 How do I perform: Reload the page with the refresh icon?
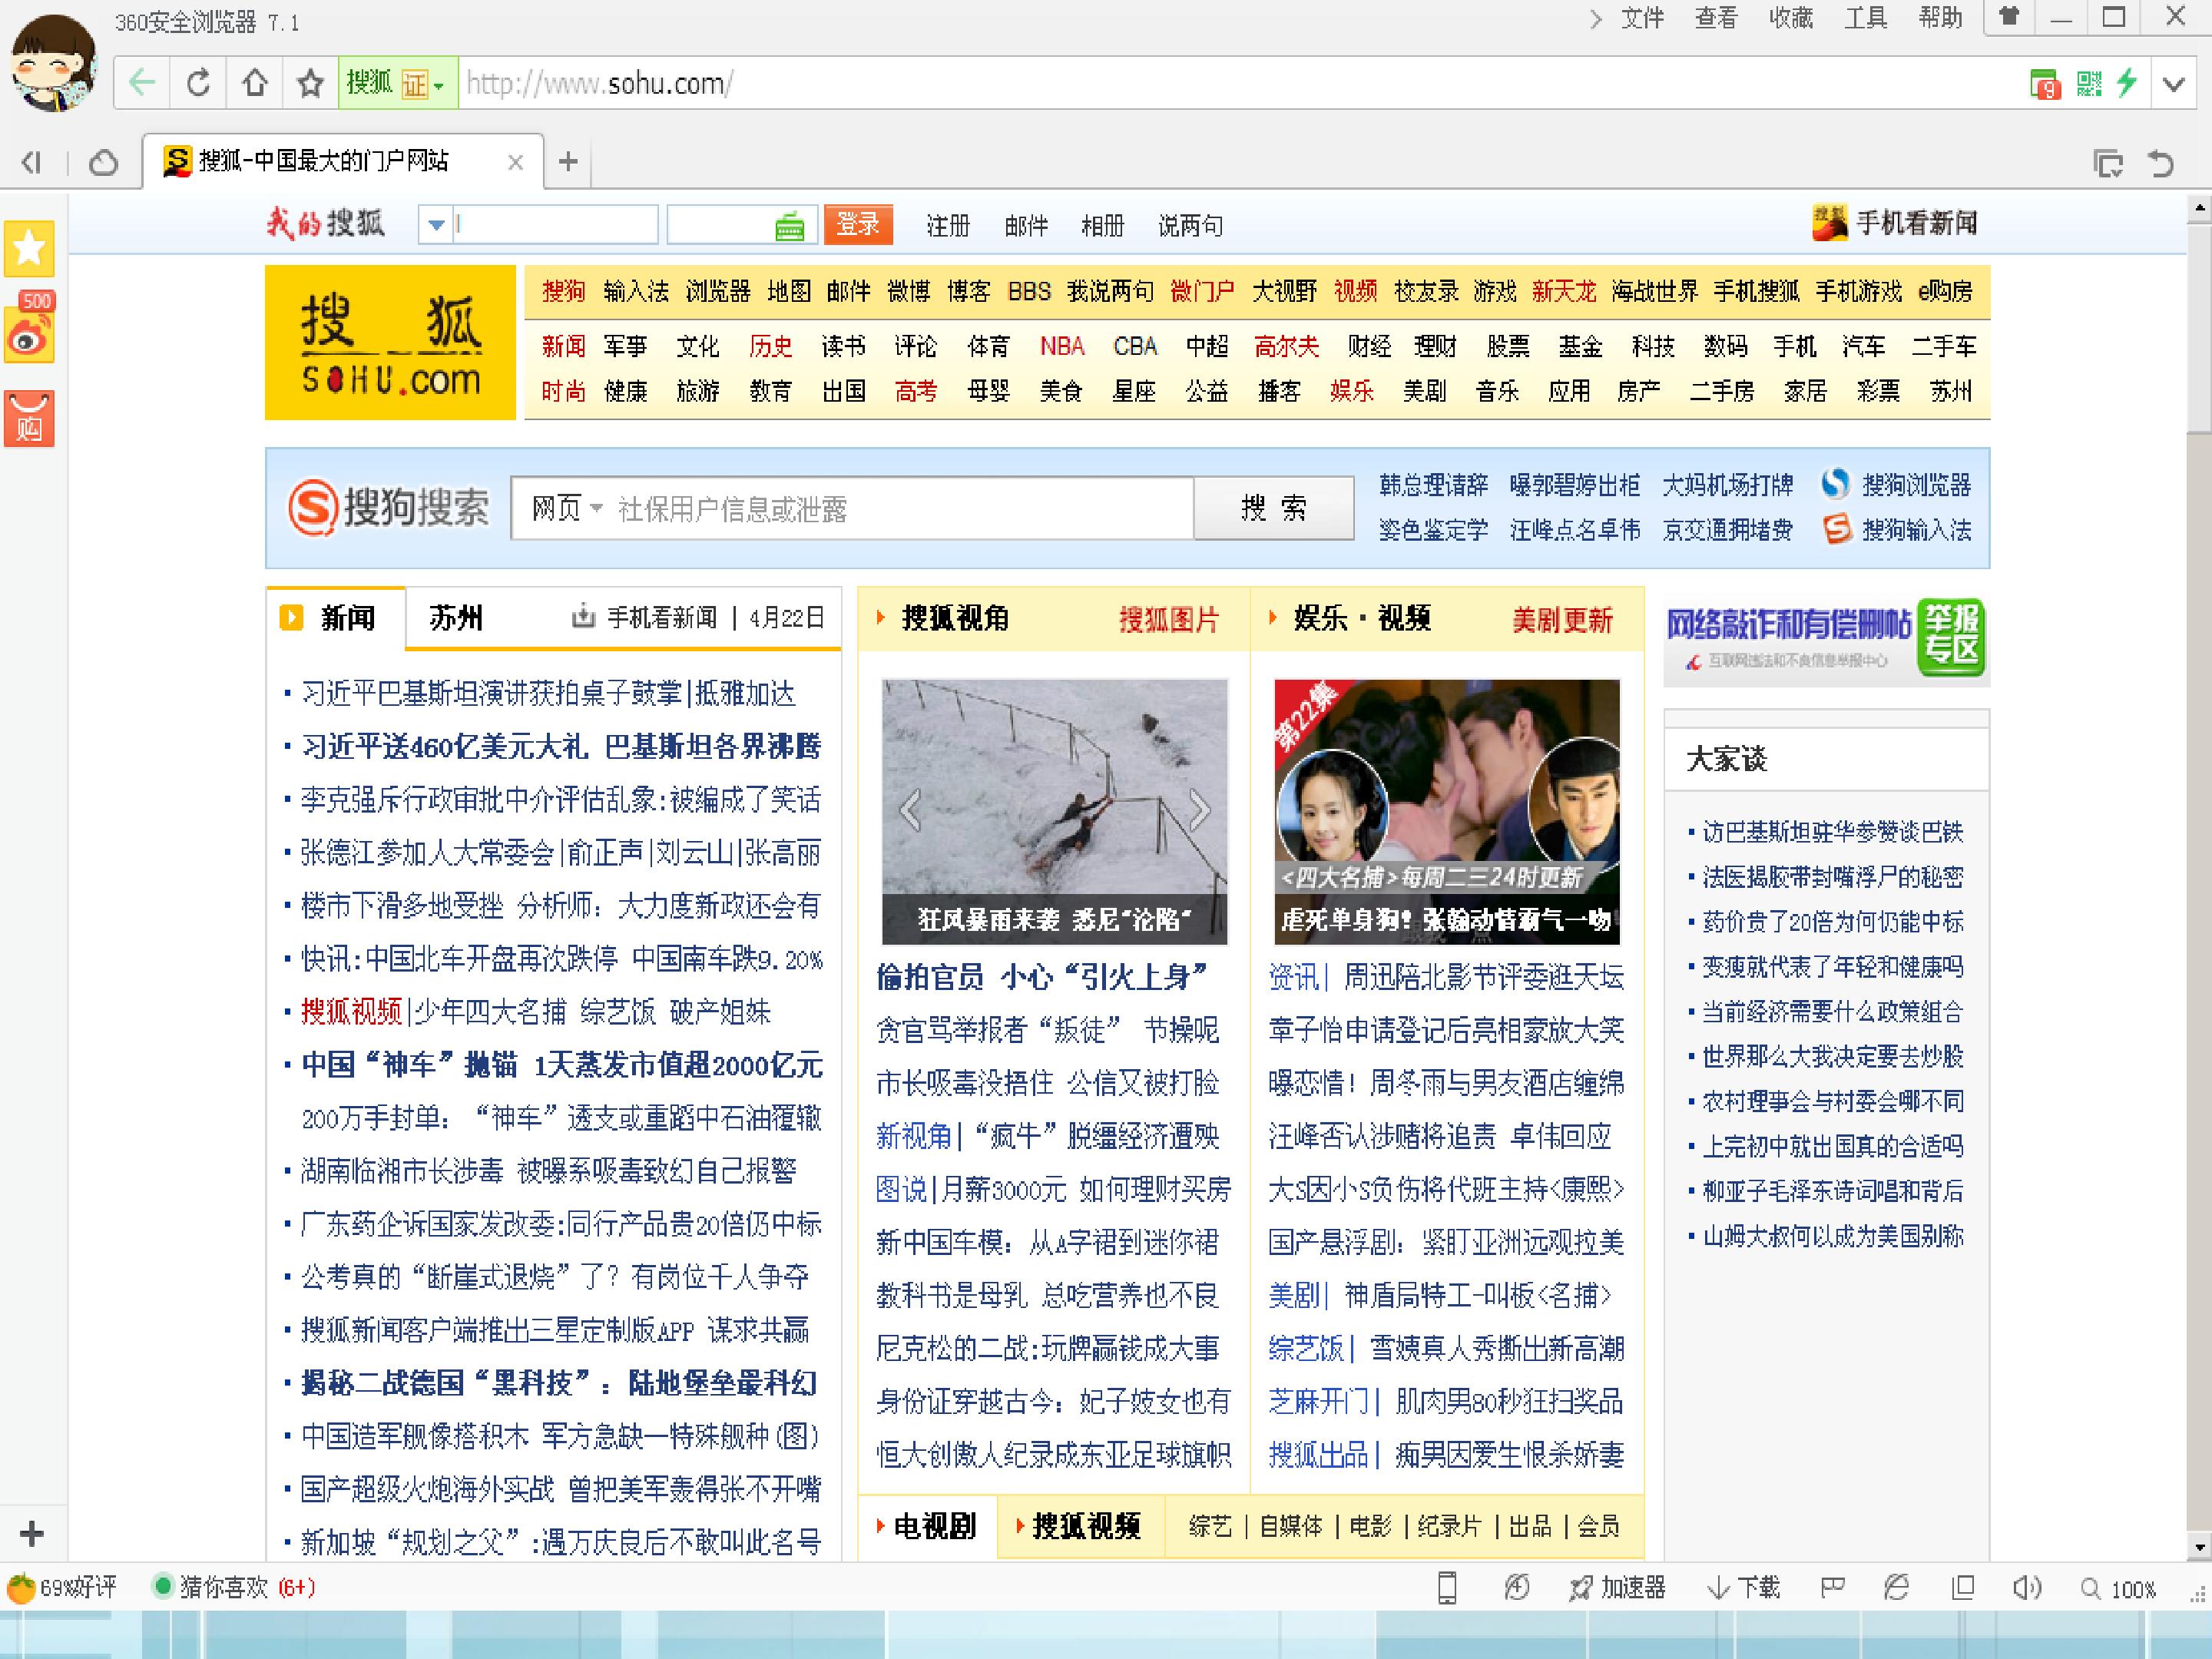tap(198, 83)
